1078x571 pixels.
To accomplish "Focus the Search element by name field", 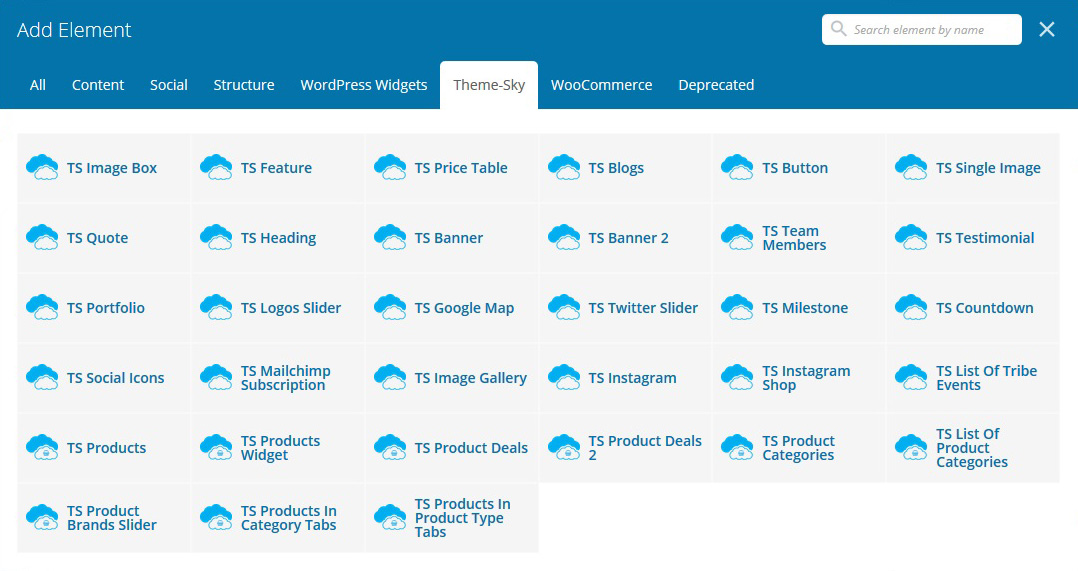I will [x=921, y=30].
